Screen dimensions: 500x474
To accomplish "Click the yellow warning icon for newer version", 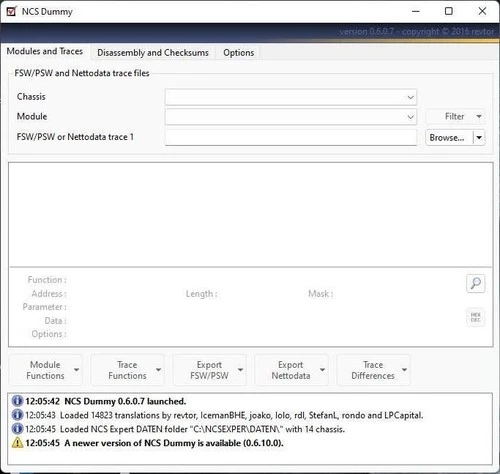I will tap(17, 443).
